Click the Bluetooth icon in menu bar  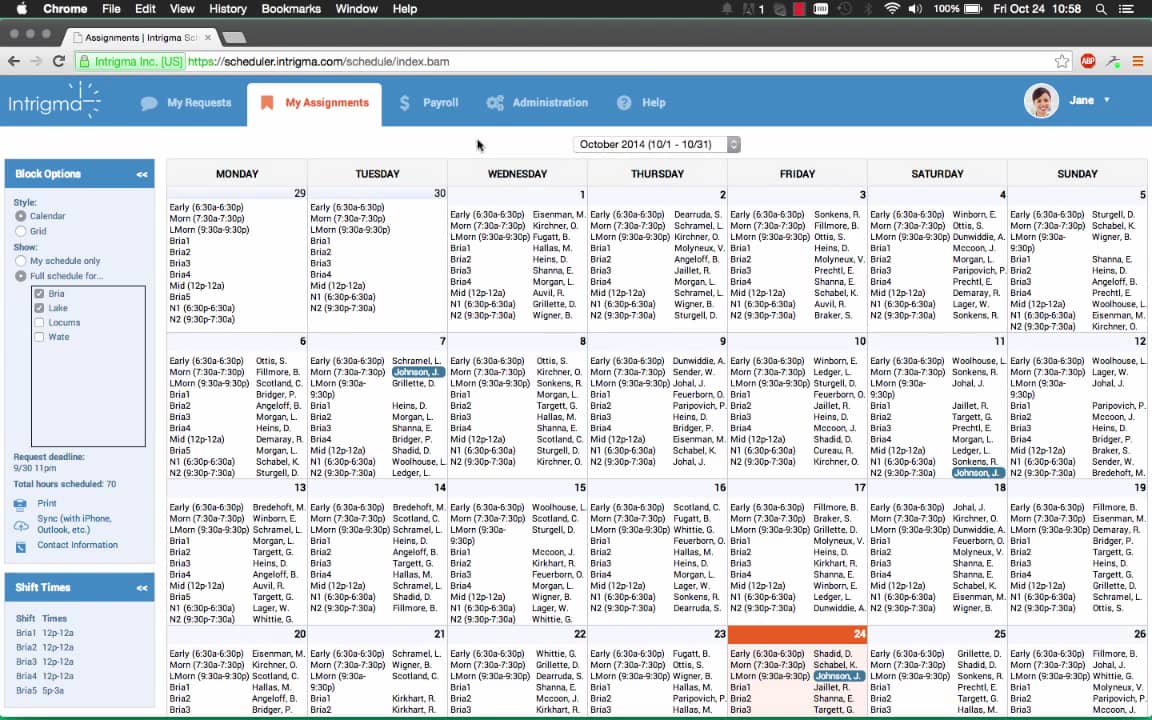pyautogui.click(x=868, y=9)
